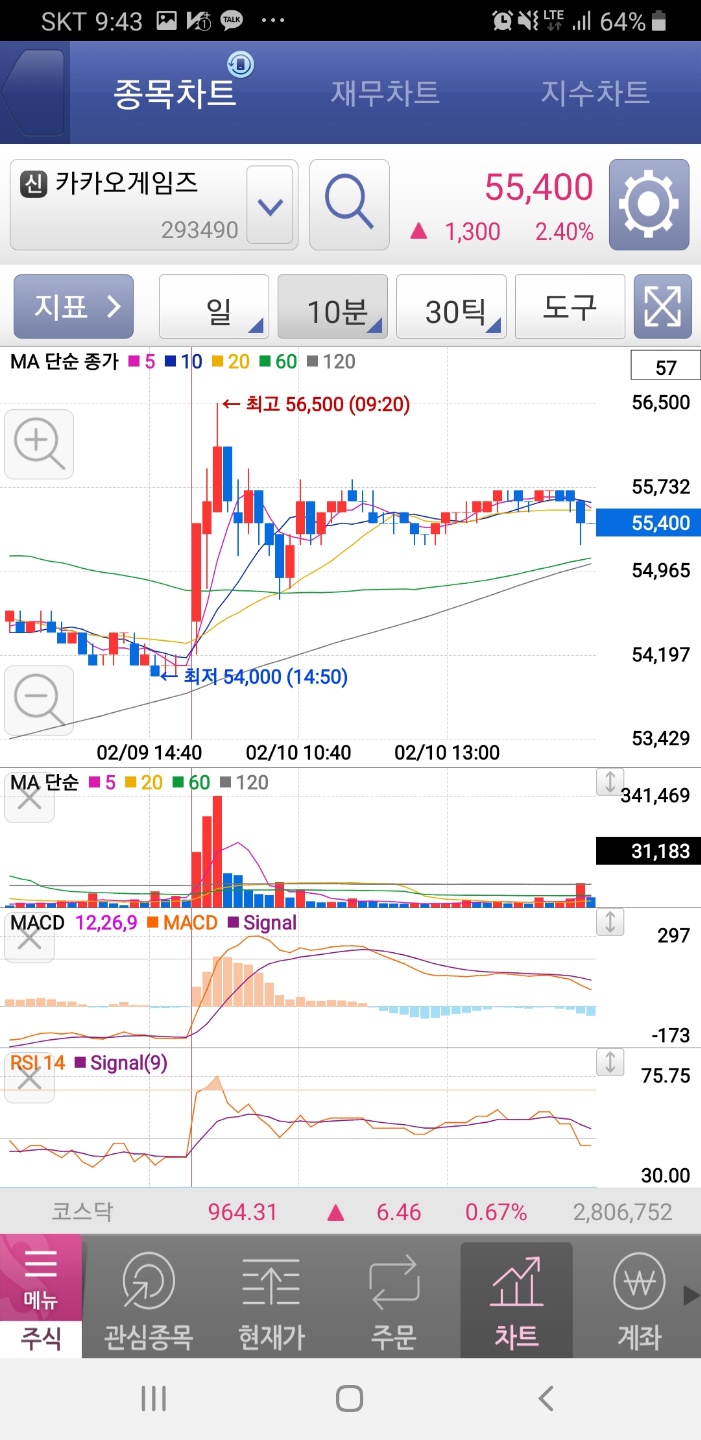701x1440 pixels.
Task: Tap MA 20 orange legend in price chart
Action: tap(231, 361)
